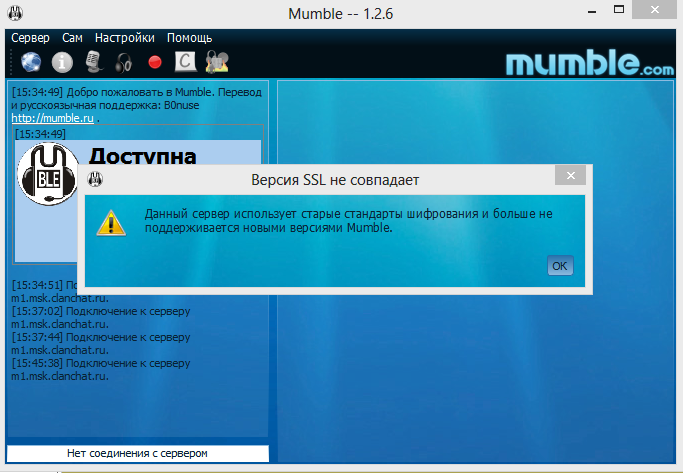This screenshot has width=683, height=473.
Task: Open the server information icon
Action: coord(62,62)
